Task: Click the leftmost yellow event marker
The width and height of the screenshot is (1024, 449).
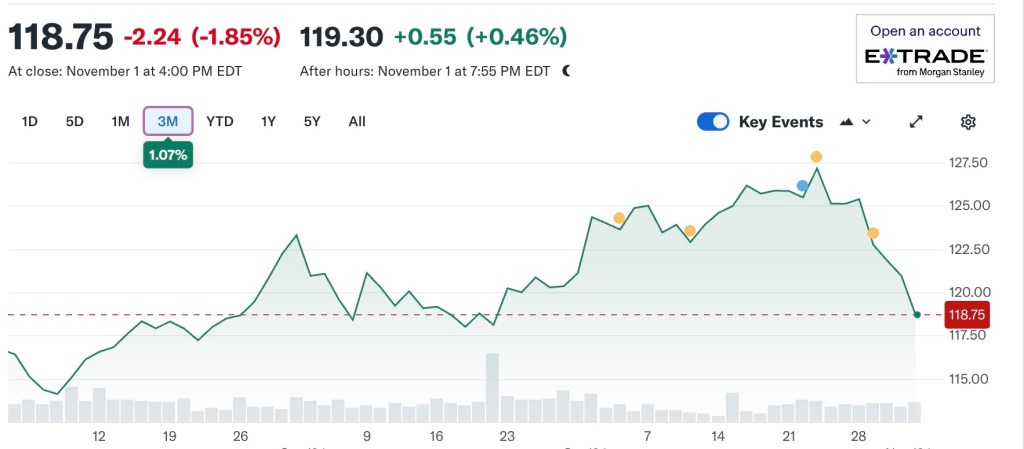Action: tap(619, 218)
